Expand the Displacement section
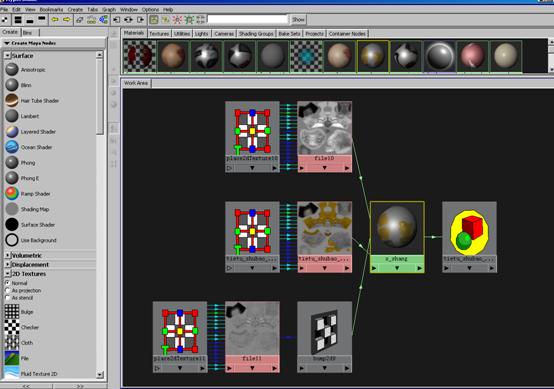This screenshot has height=389, width=554. pyautogui.click(x=7, y=264)
